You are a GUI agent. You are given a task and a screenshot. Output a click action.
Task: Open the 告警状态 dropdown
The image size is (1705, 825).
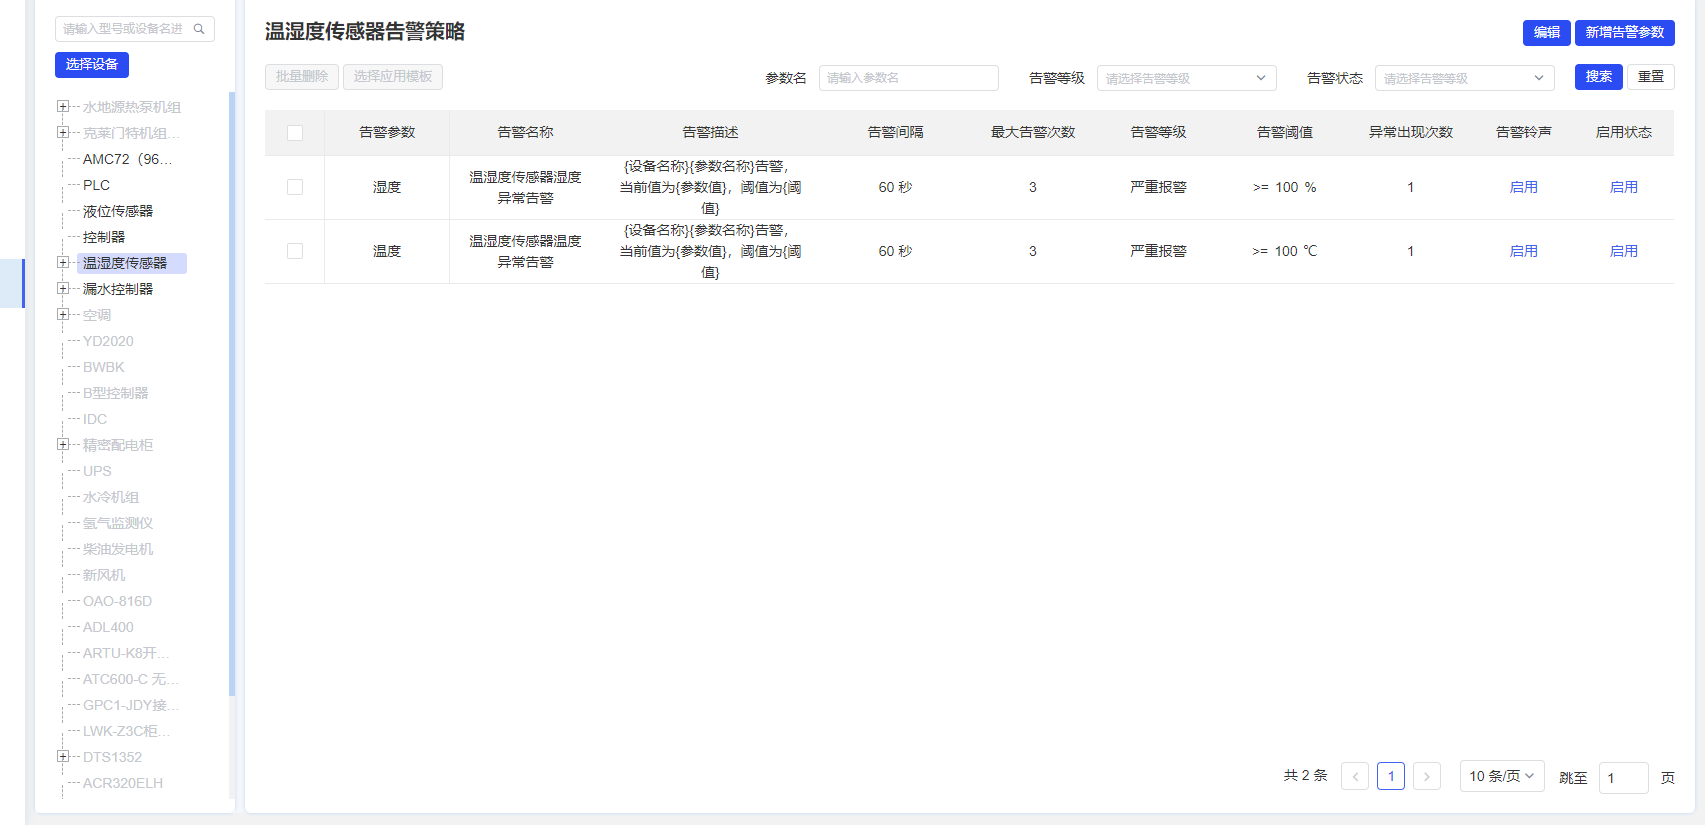(x=1465, y=78)
